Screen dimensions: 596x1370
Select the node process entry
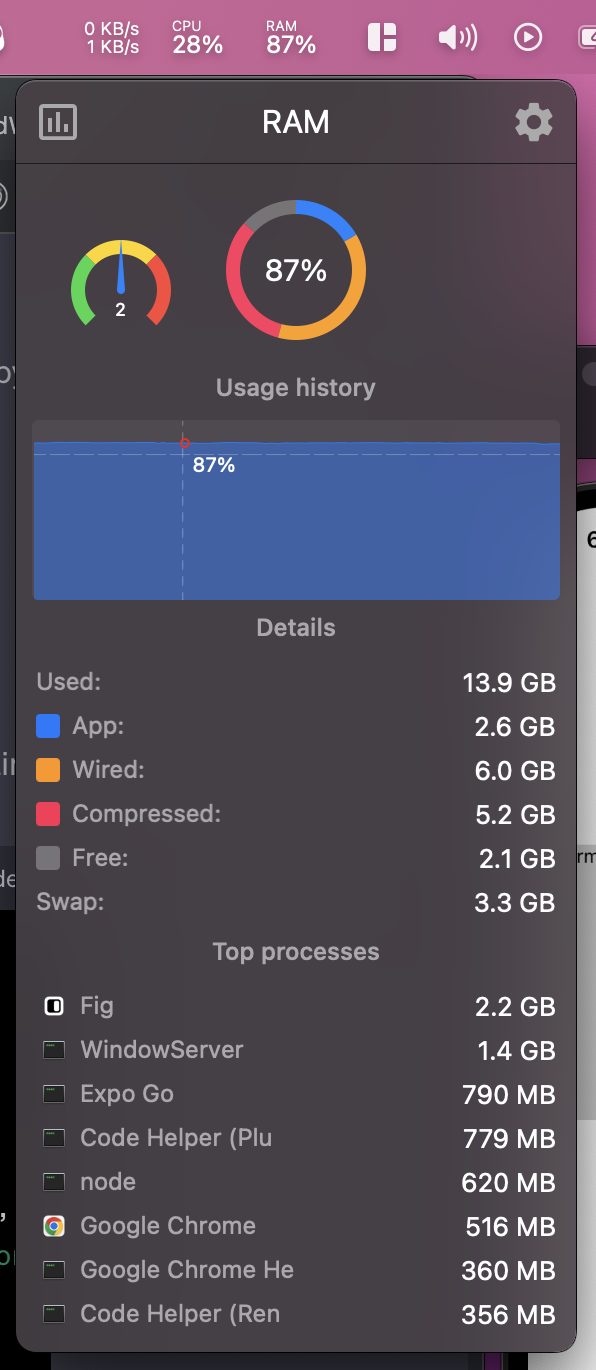[x=108, y=1182]
